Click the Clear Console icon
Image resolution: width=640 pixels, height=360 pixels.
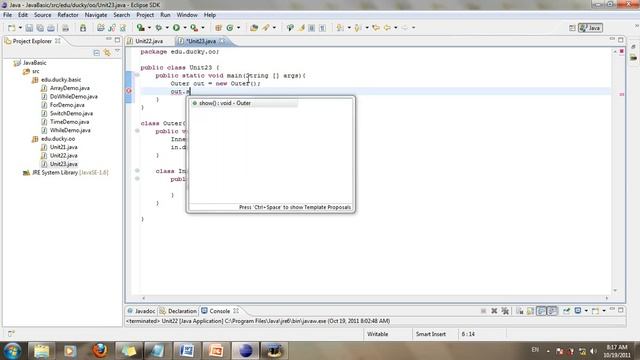click(x=520, y=311)
